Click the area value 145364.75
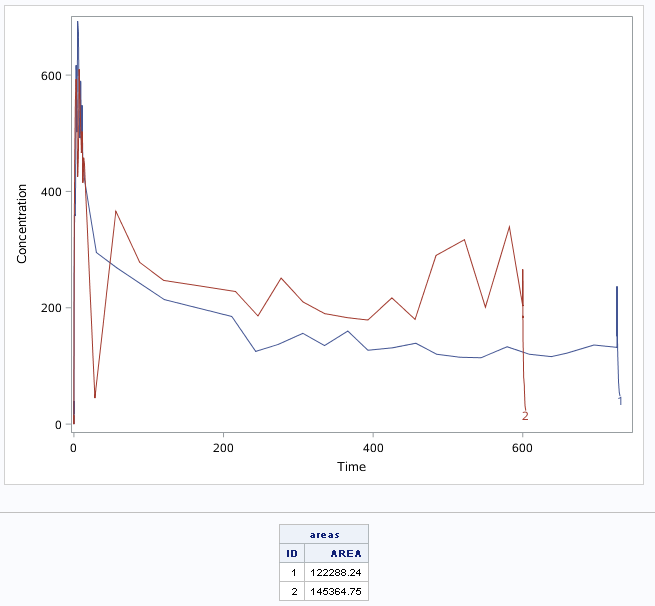The height and width of the screenshot is (606, 655). (338, 591)
